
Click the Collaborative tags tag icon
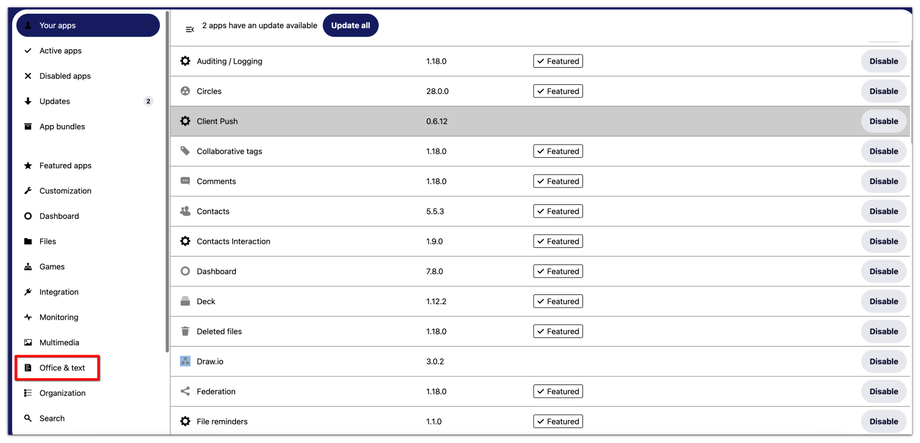[185, 151]
